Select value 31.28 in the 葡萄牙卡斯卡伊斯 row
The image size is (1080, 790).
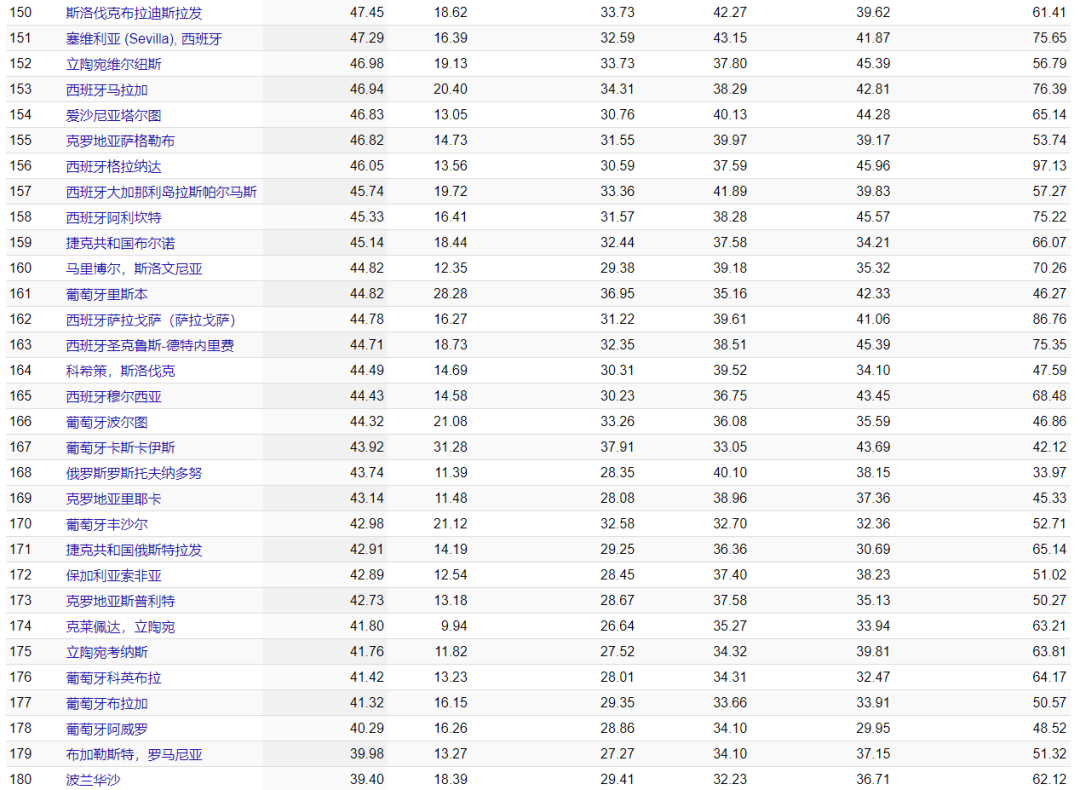(450, 447)
